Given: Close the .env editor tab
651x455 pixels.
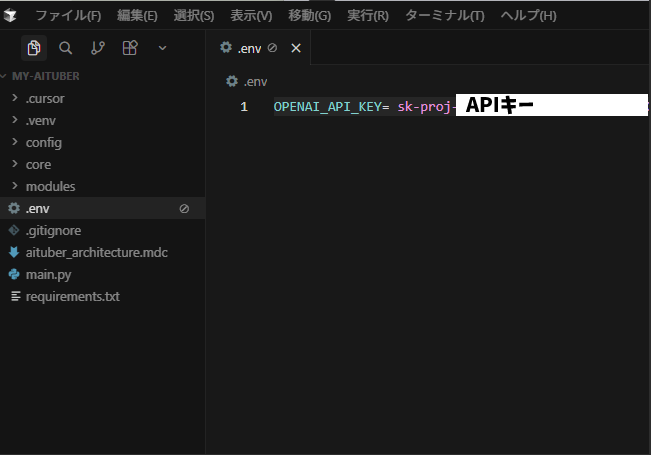Looking at the screenshot, I should coord(295,48).
